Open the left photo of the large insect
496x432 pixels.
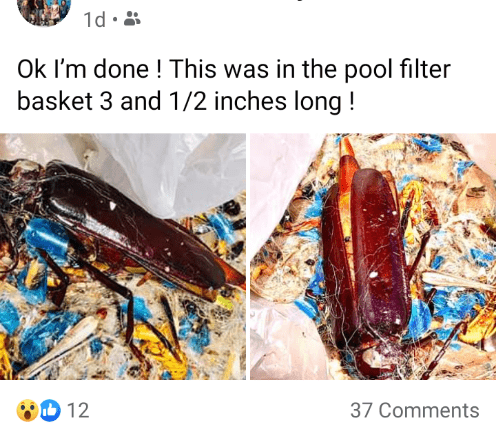coord(123,256)
